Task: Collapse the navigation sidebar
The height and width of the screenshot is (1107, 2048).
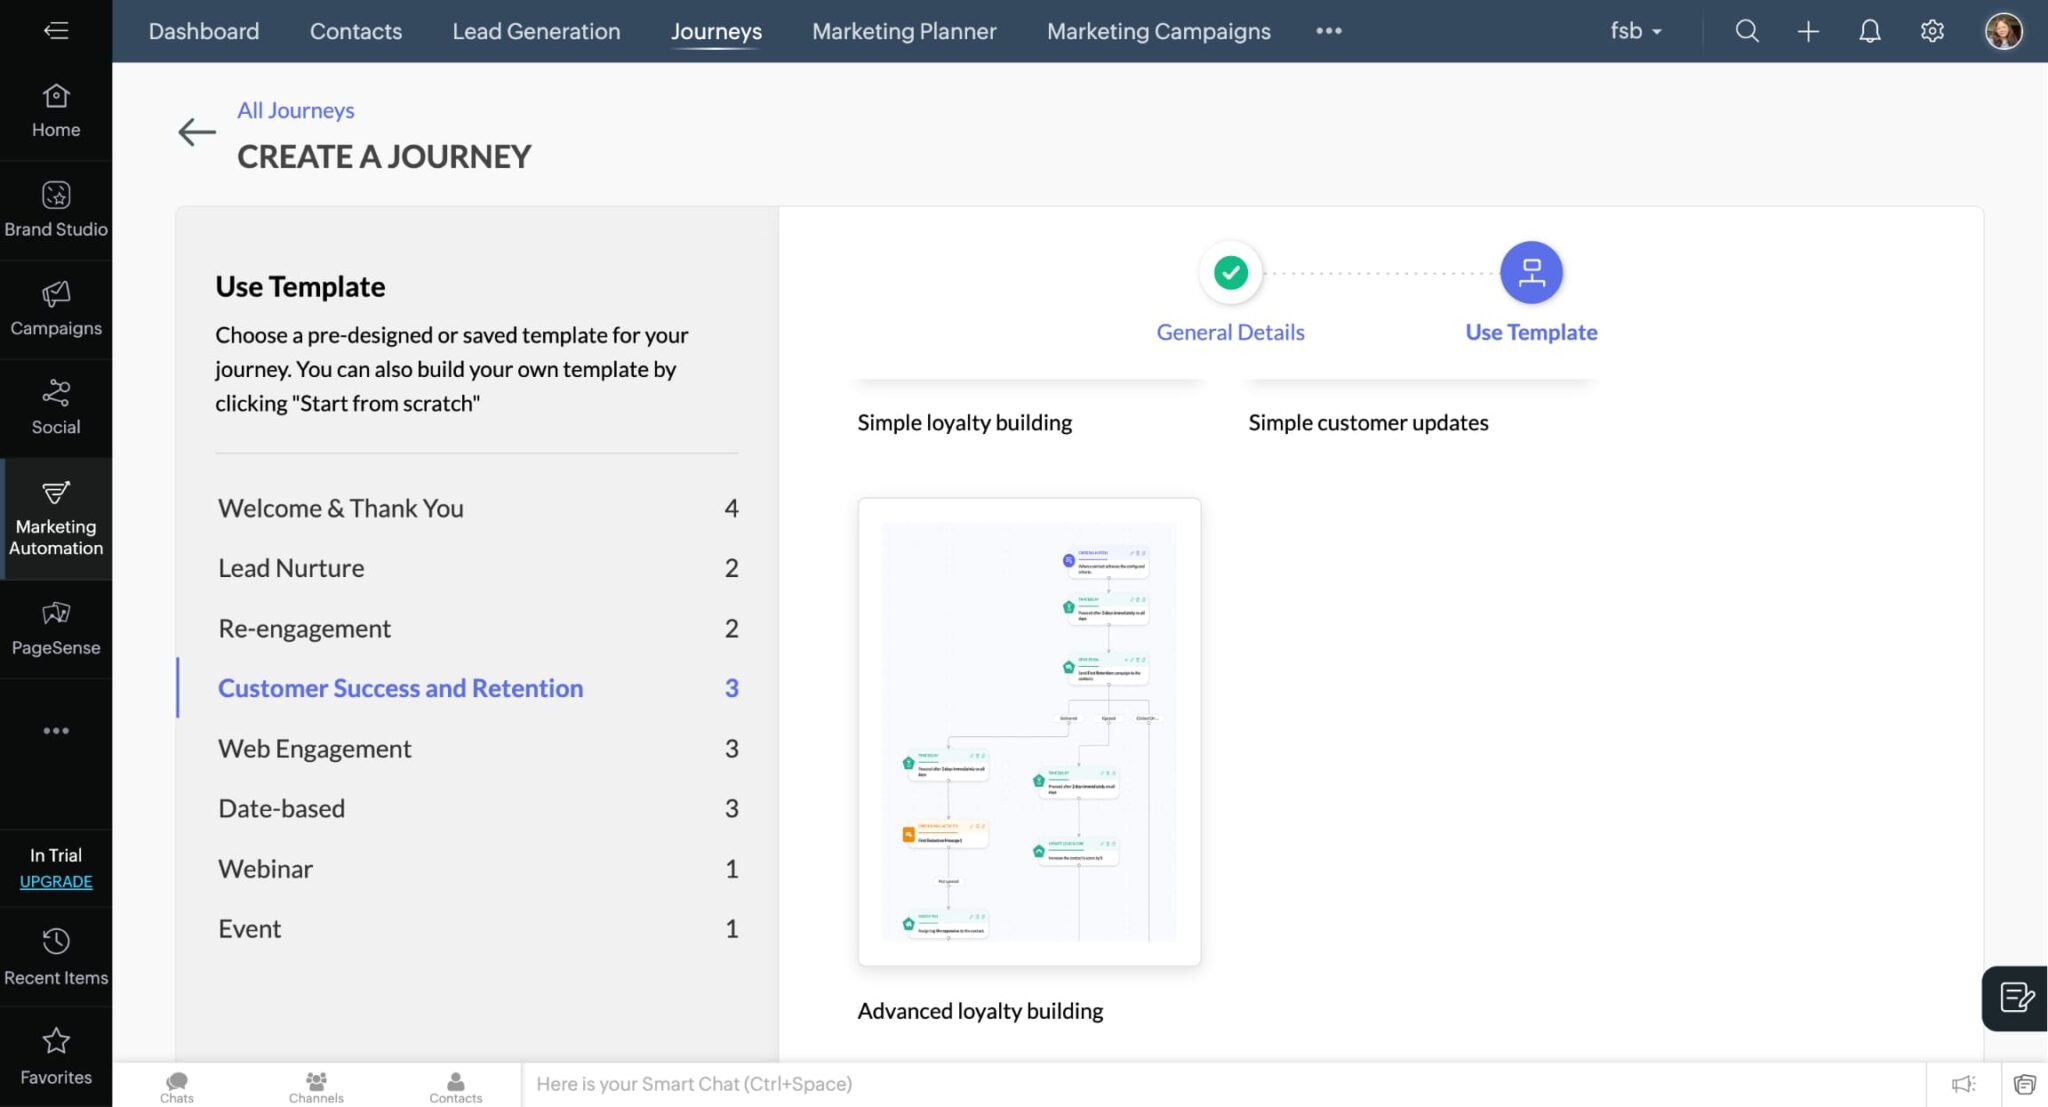Action: [56, 31]
